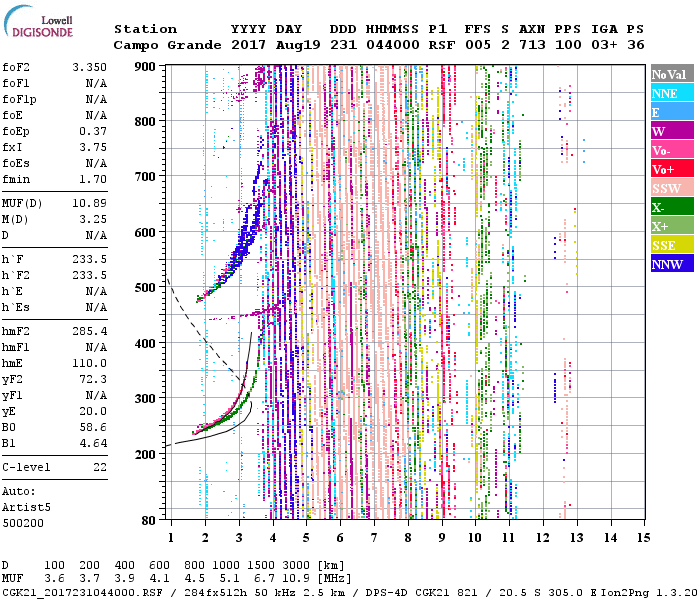Click the Campo Grande station name

click(x=167, y=45)
